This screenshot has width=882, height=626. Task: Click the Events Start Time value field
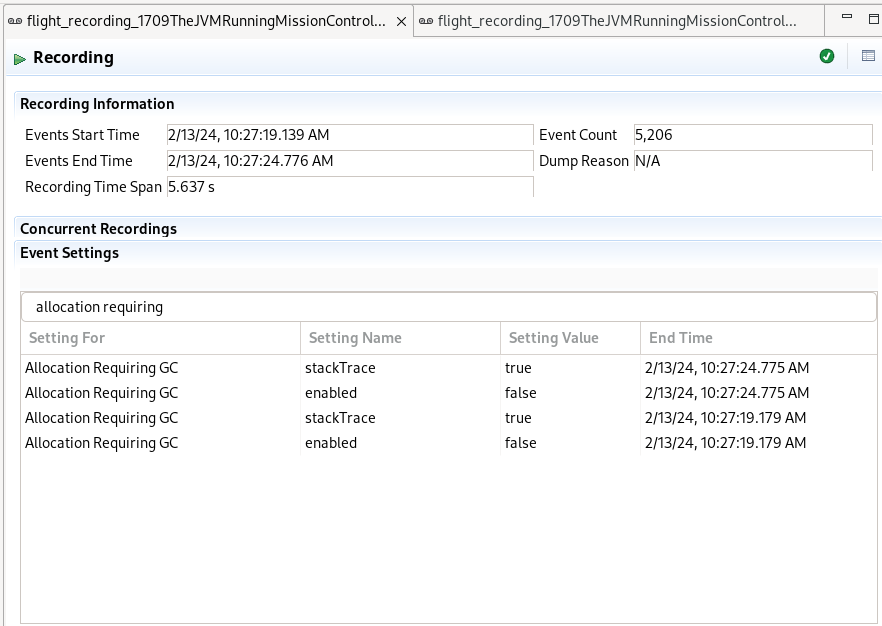[349, 135]
